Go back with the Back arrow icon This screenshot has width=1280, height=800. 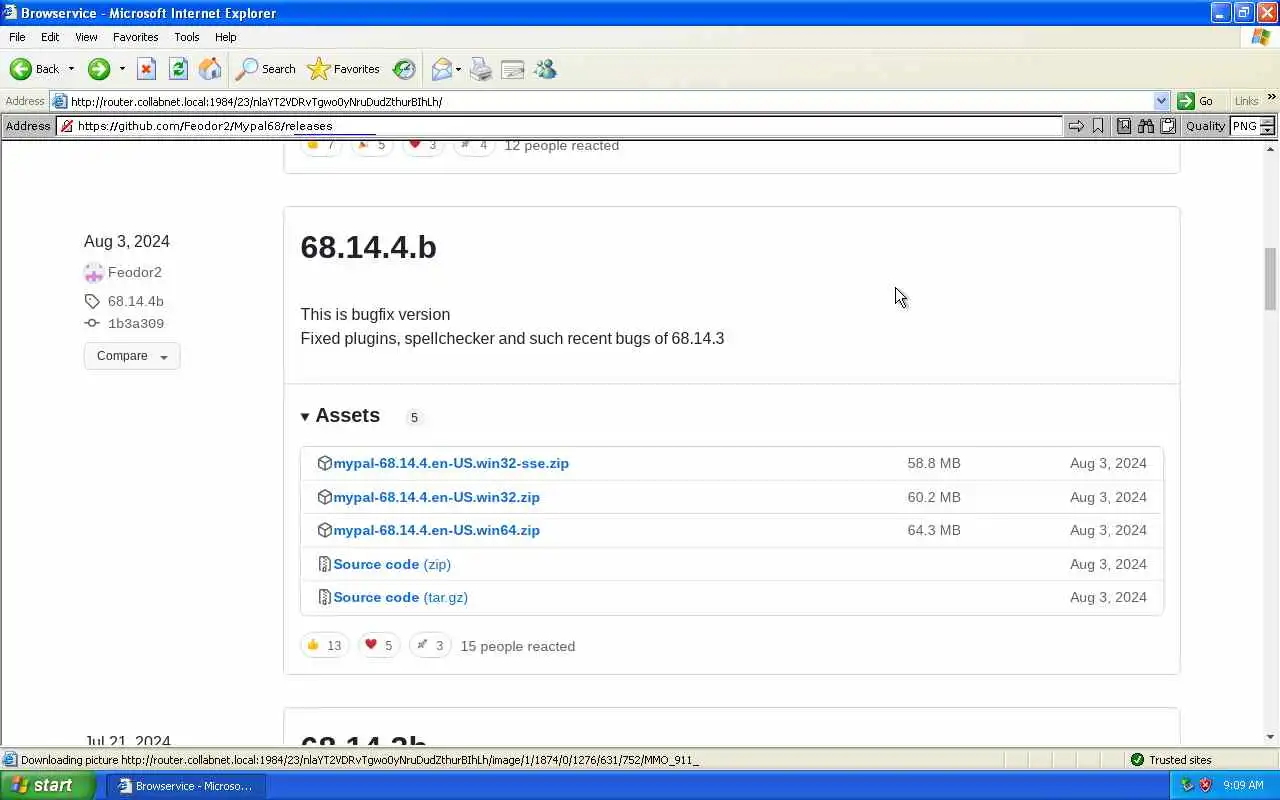click(21, 69)
